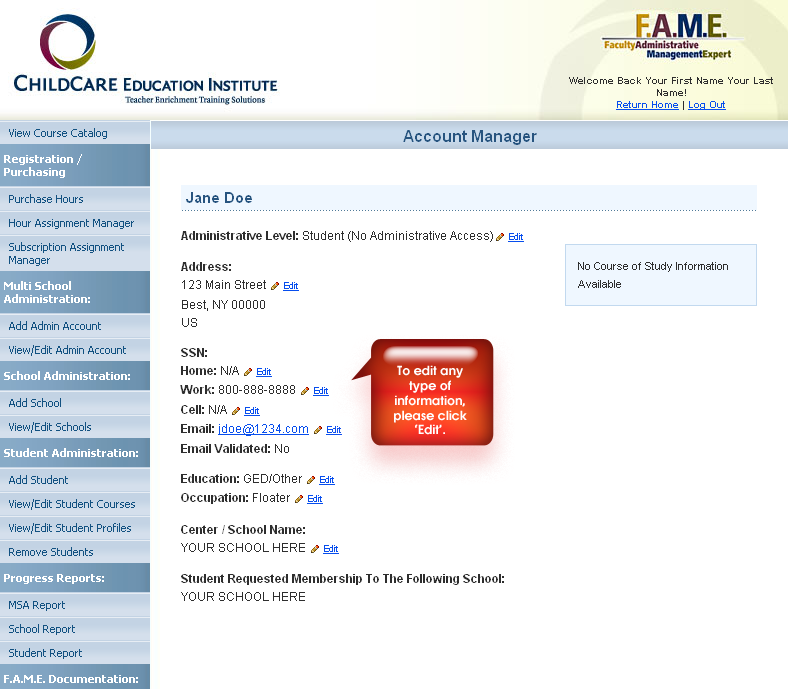Go to Return Home link
The width and height of the screenshot is (788, 689).
647,105
